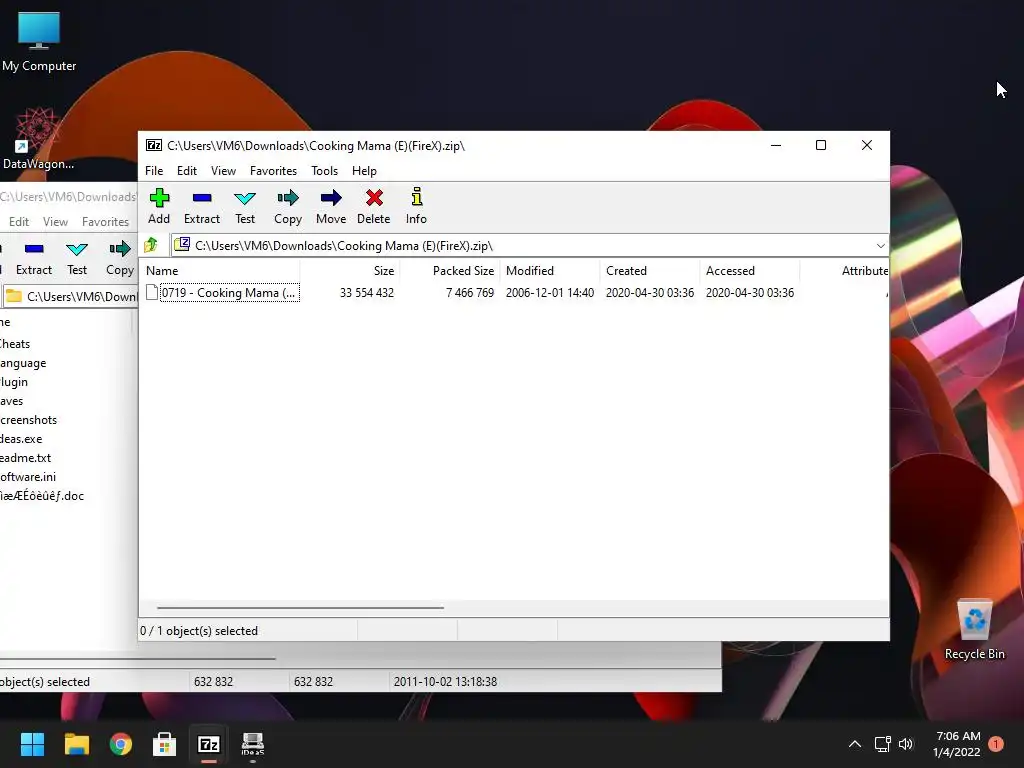Viewport: 1024px width, 768px height.
Task: Select Screenshots folder in background window
Action: coord(28,420)
